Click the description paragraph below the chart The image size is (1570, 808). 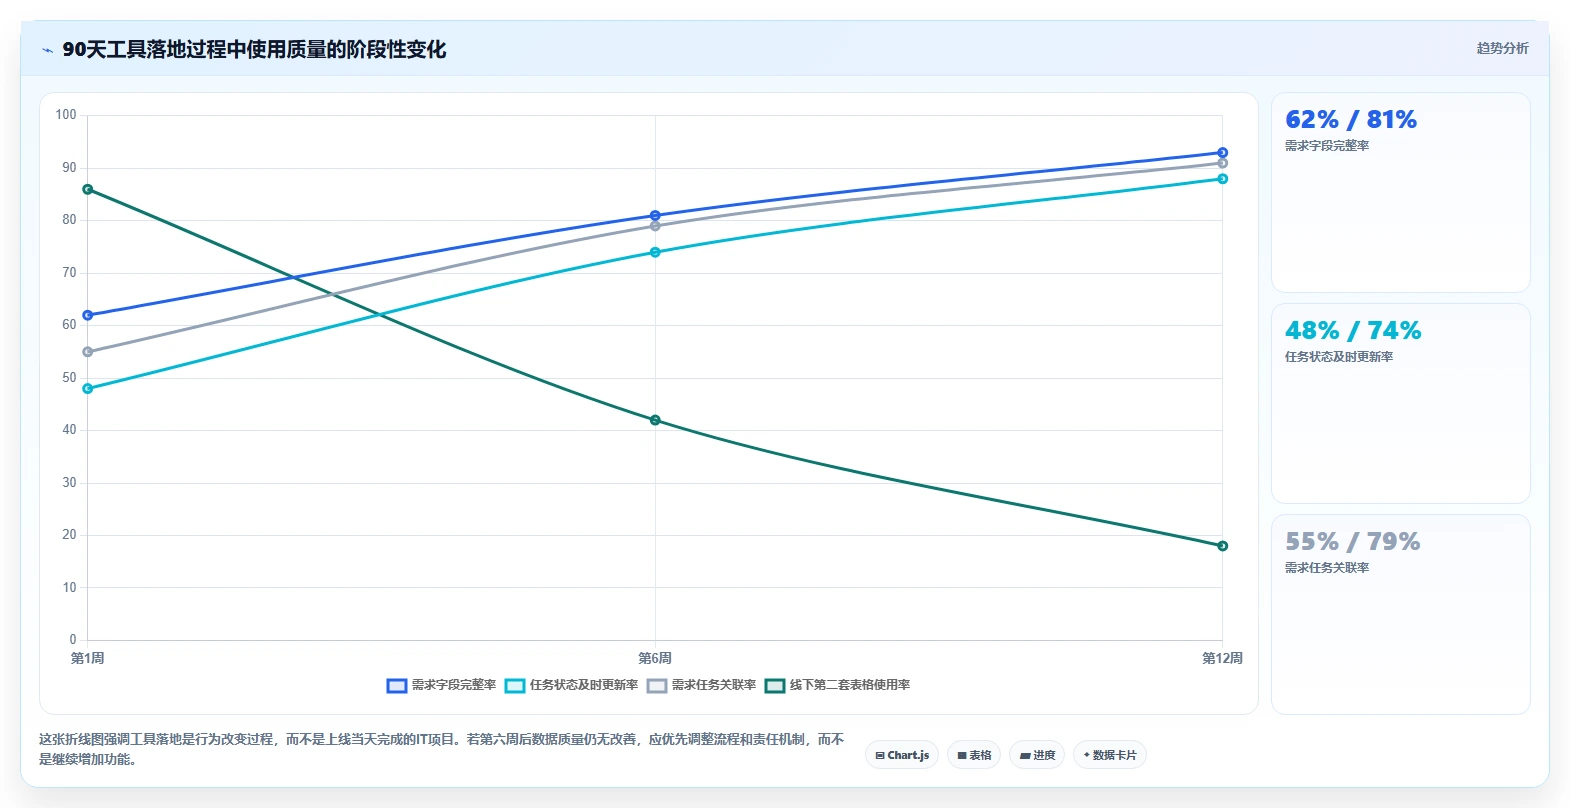[x=441, y=749]
